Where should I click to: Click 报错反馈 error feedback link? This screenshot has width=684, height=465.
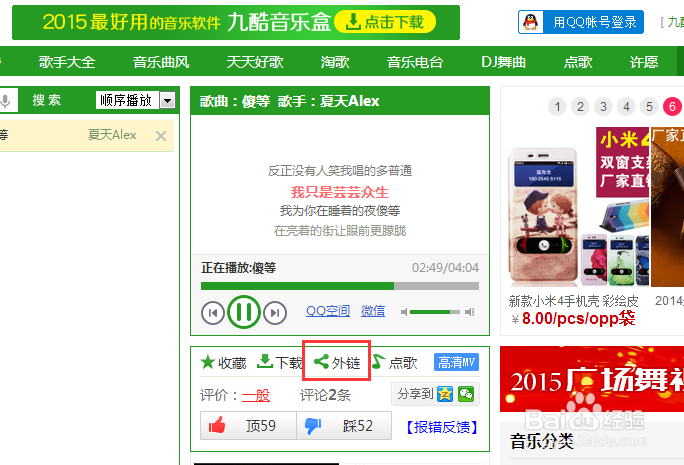pos(442,427)
